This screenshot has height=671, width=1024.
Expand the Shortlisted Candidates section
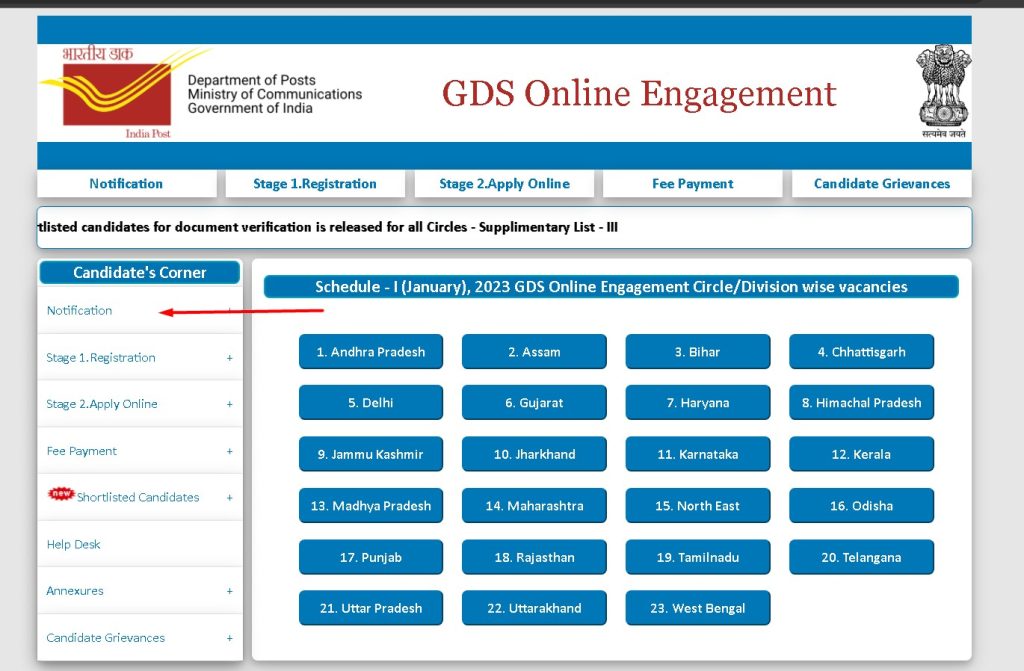click(138, 496)
